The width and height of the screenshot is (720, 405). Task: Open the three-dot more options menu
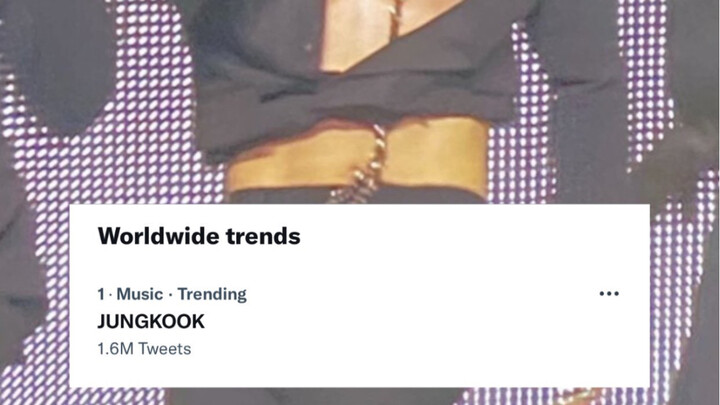tap(609, 293)
